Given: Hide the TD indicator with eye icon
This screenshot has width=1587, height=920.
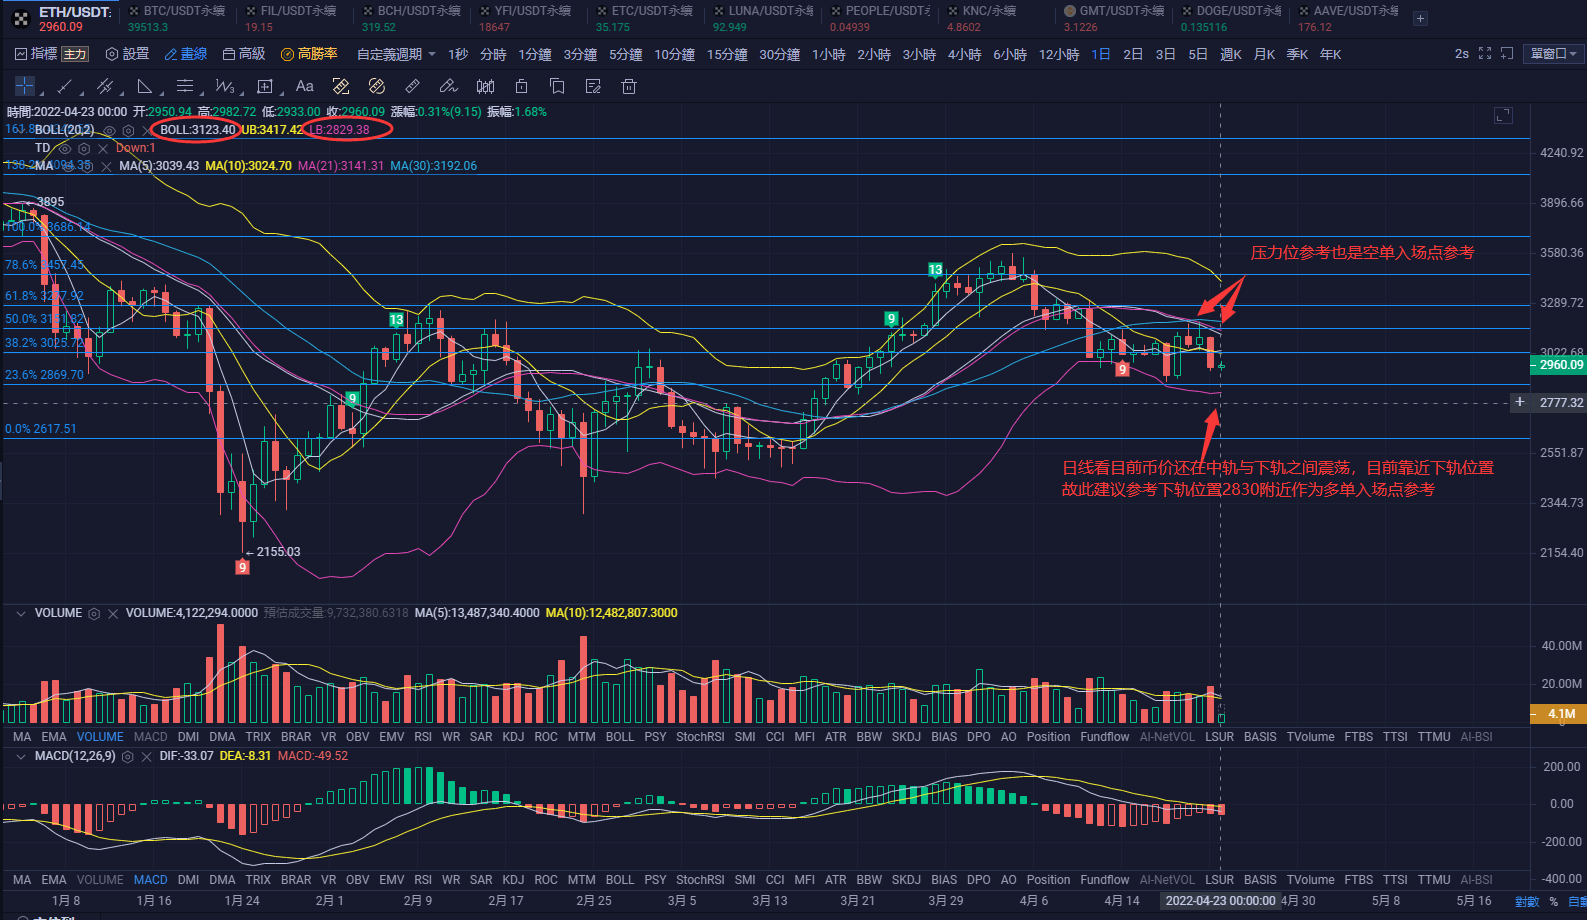Looking at the screenshot, I should coord(65,148).
